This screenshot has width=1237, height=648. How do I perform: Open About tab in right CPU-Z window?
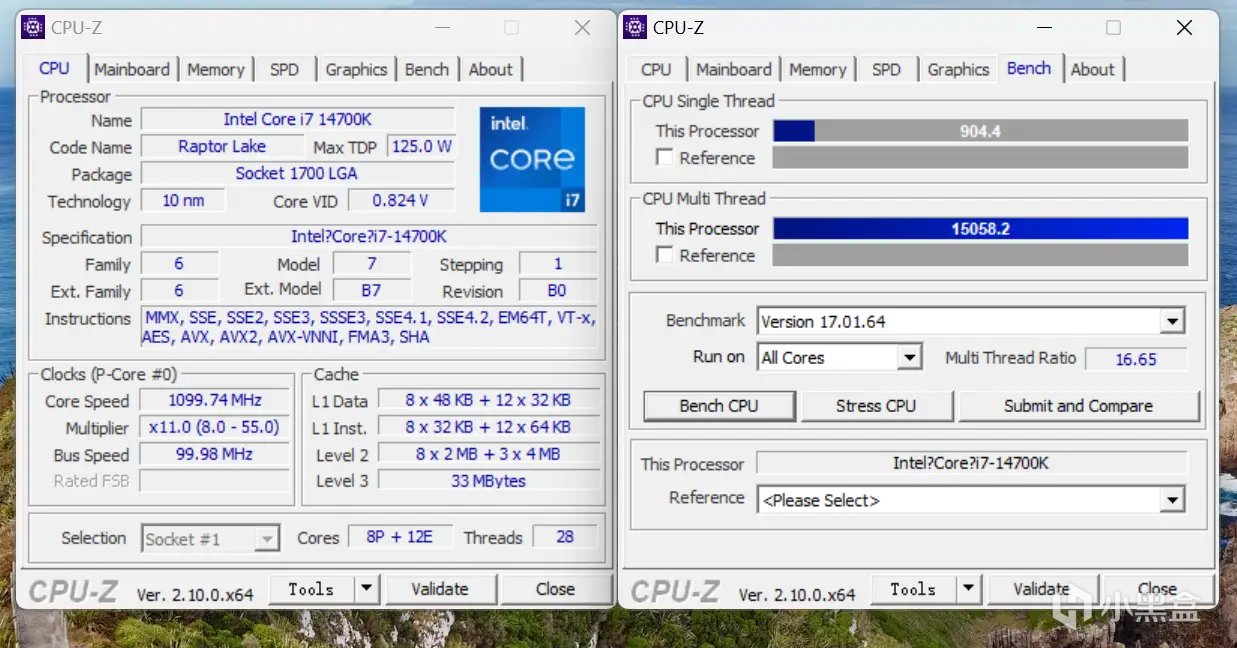pos(1093,69)
